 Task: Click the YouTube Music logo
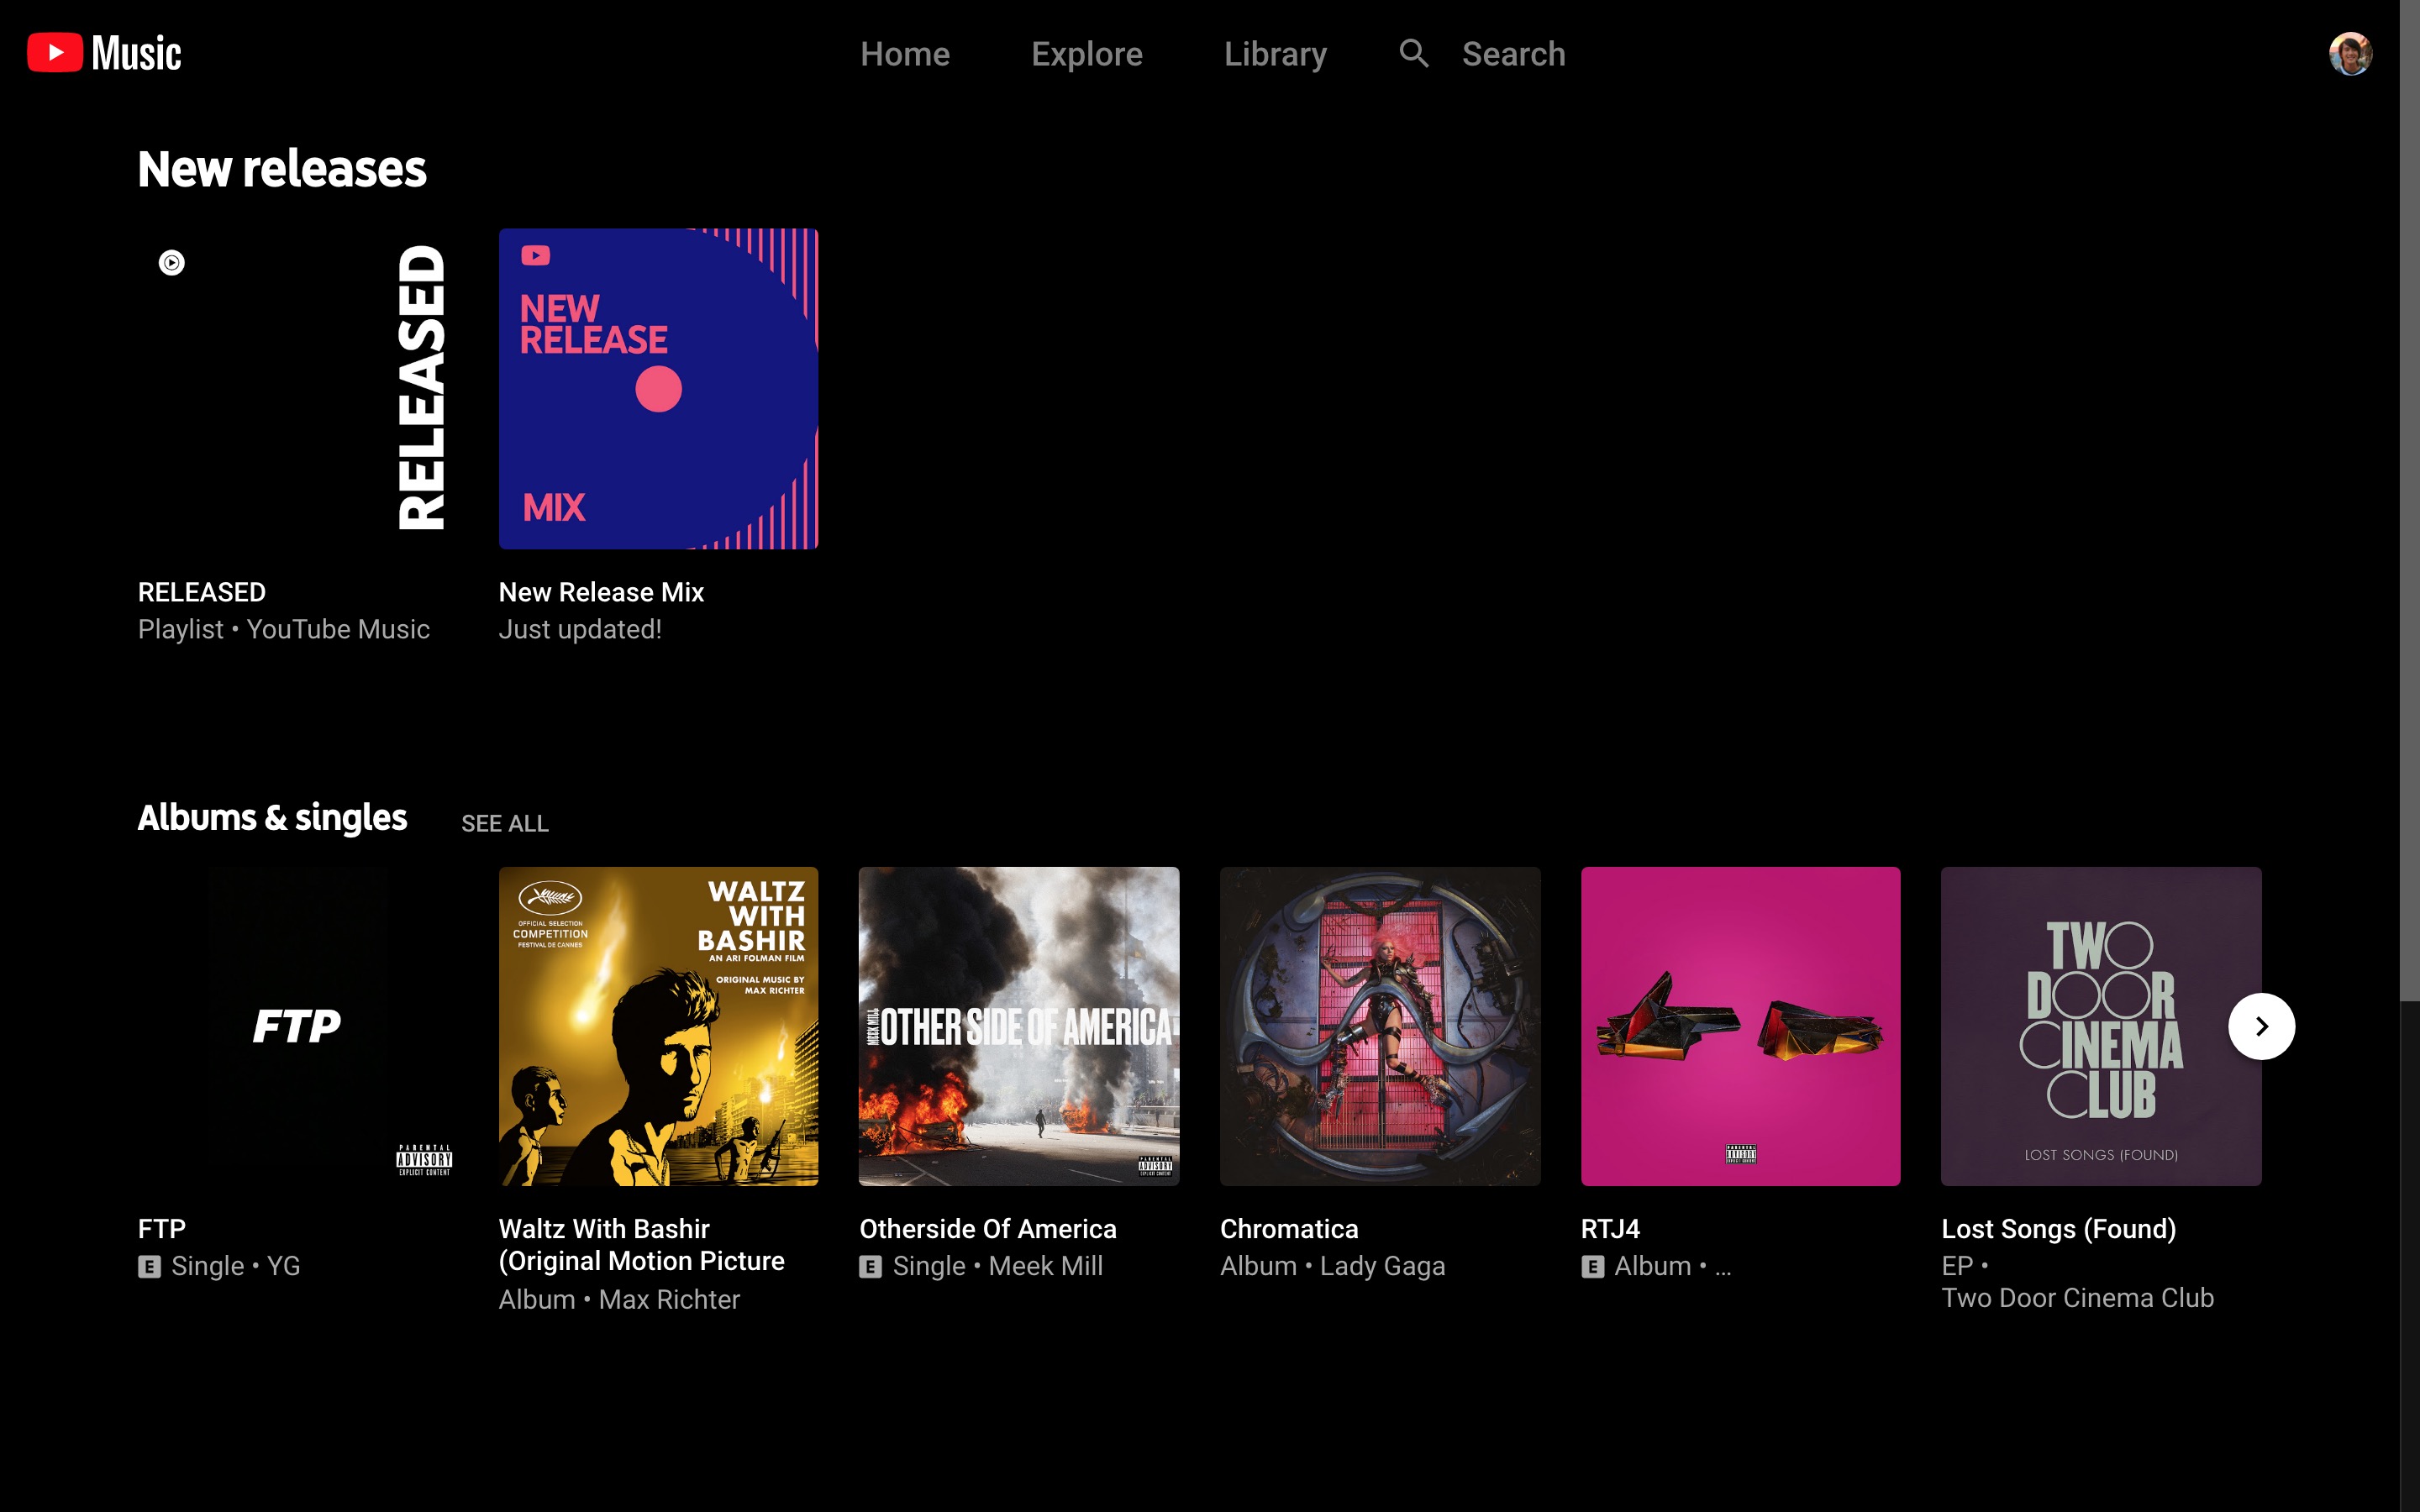click(103, 52)
